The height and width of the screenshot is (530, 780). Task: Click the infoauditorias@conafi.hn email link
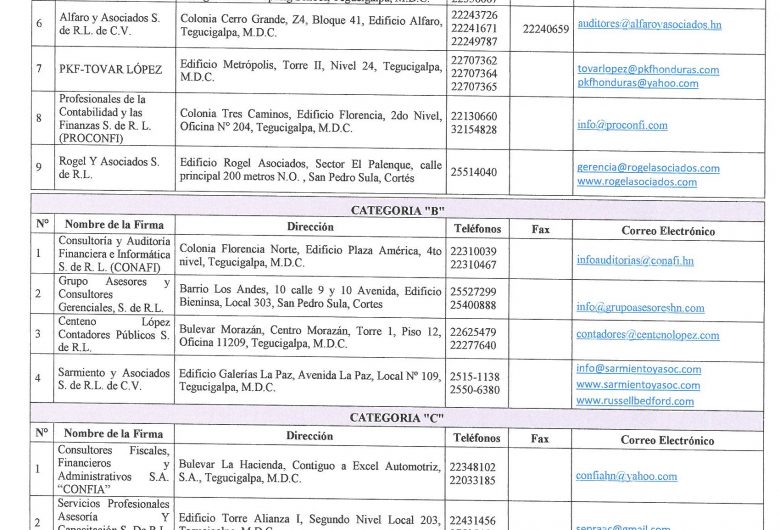[635, 260]
